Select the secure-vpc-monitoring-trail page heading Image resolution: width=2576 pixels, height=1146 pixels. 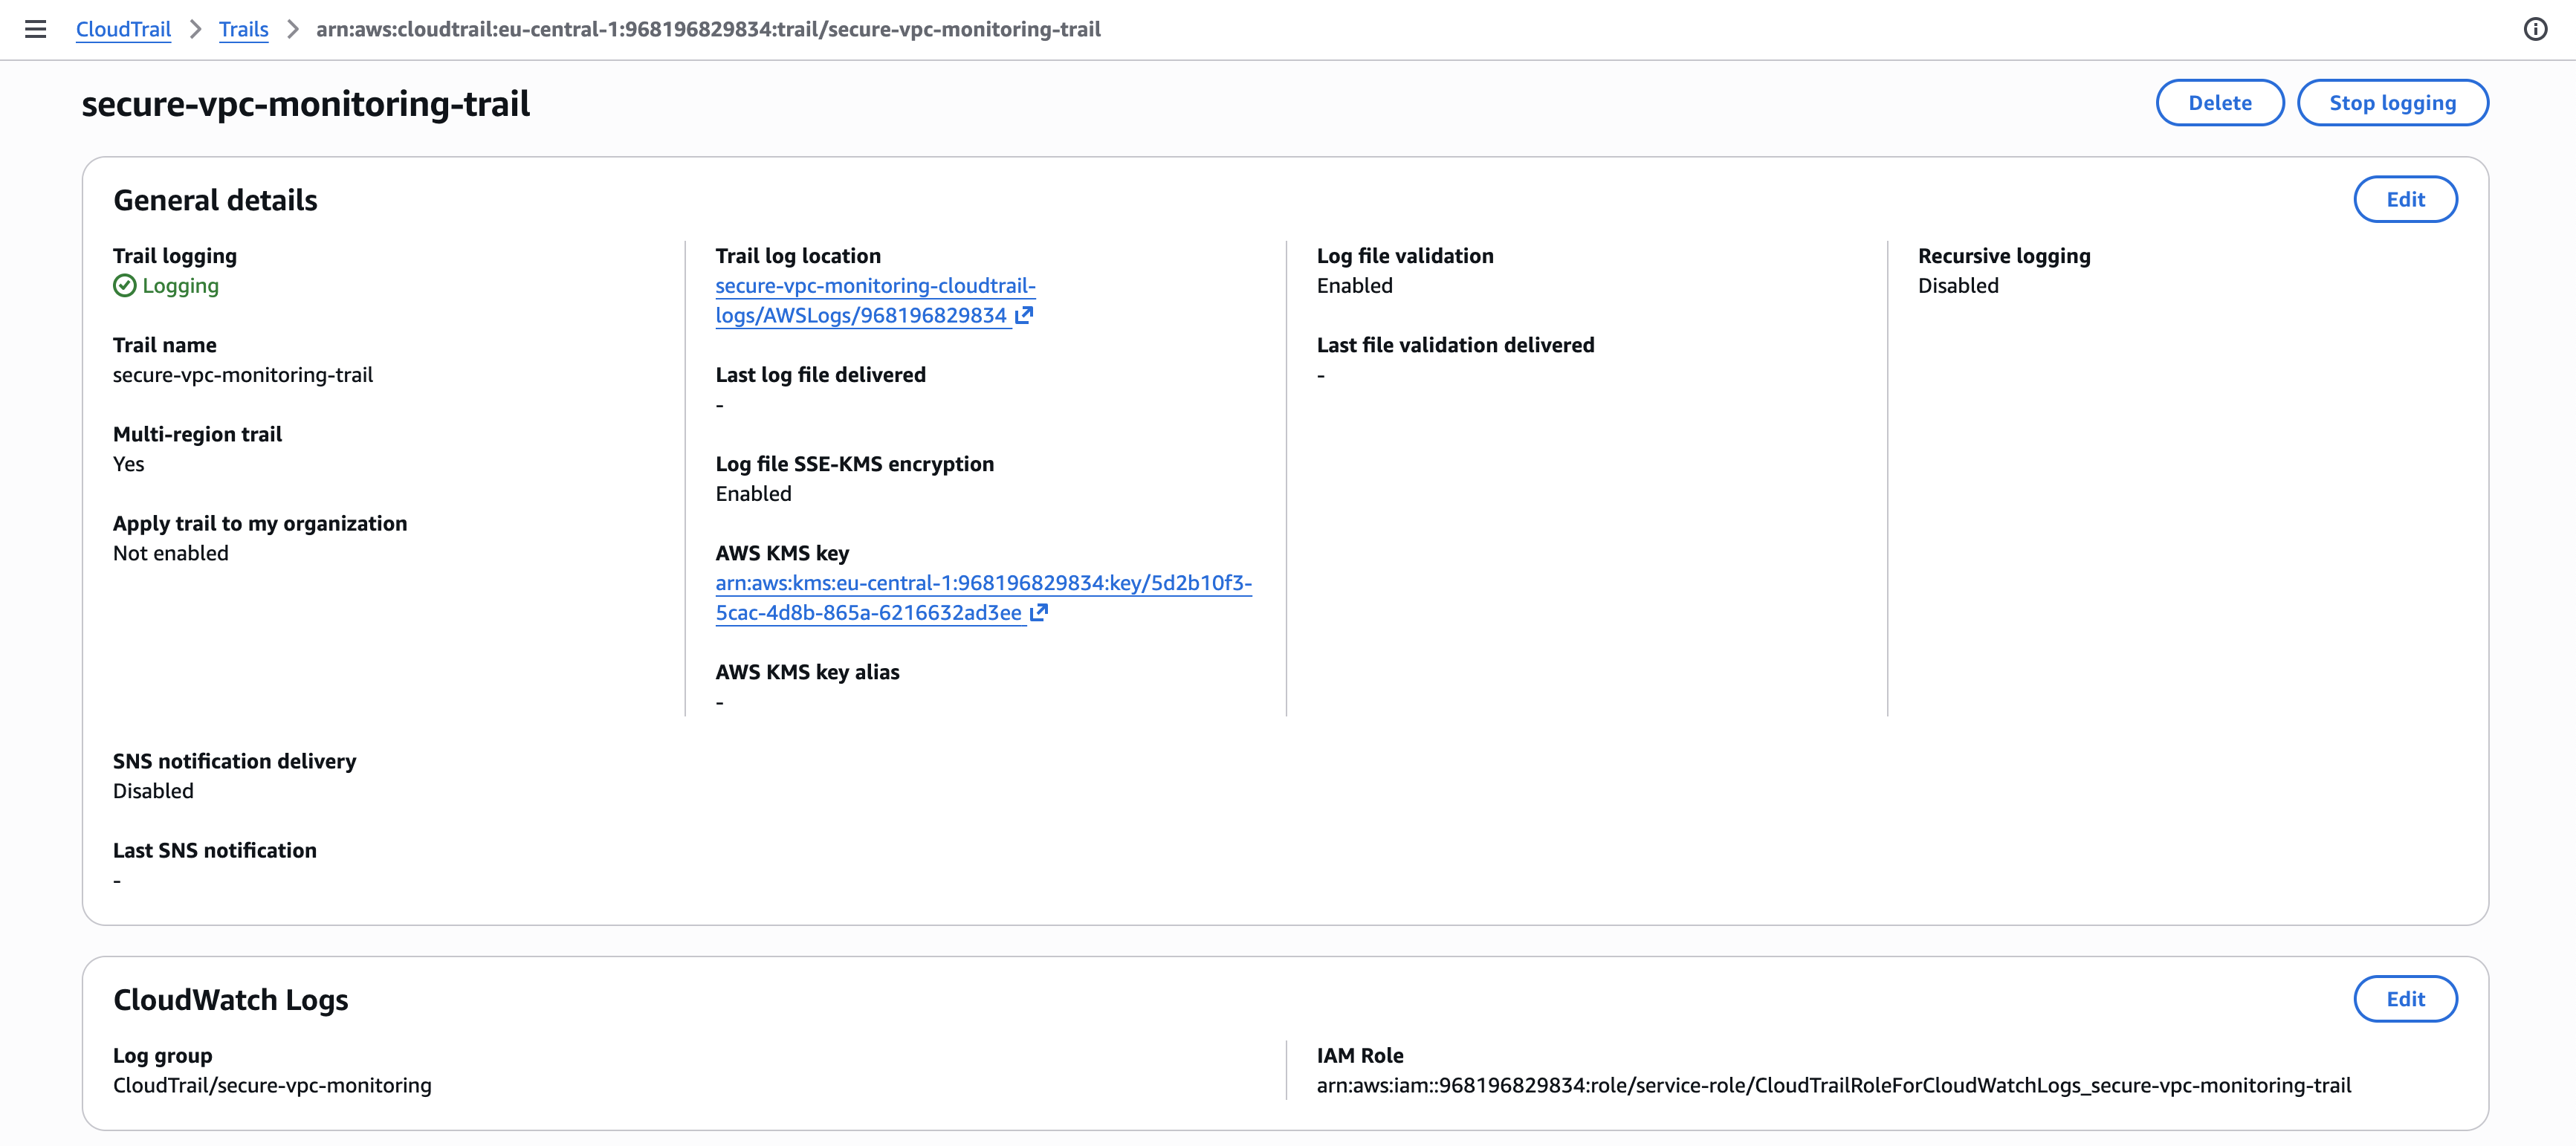click(306, 103)
